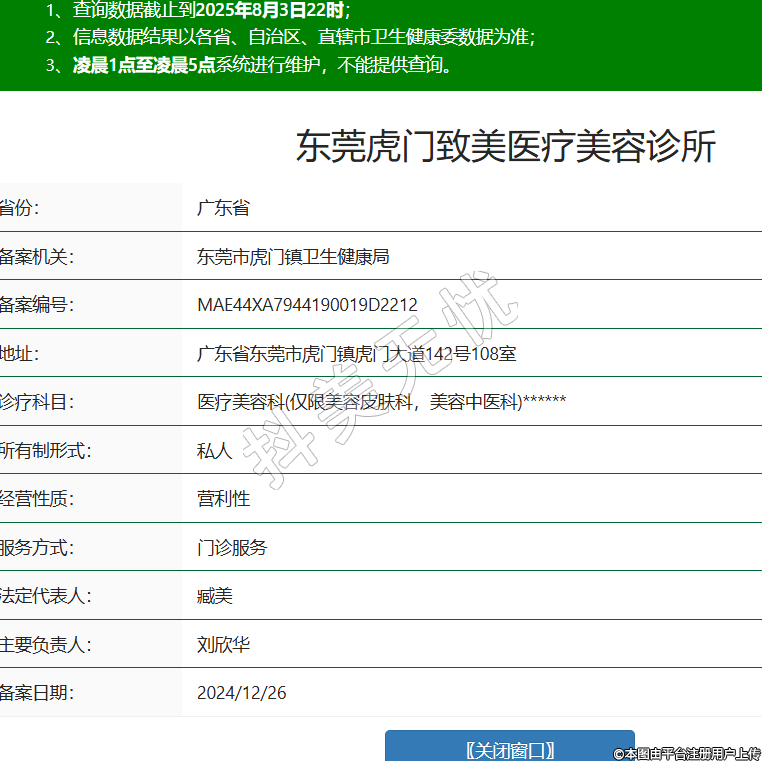
Task: Click the registration authority 东莞市虎门镇卫生健康局
Action: (293, 257)
